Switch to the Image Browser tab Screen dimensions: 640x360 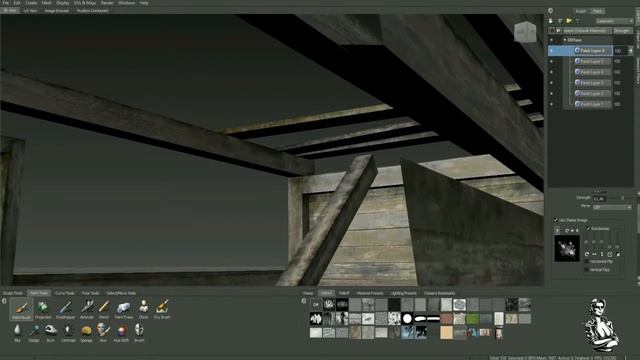click(57, 11)
